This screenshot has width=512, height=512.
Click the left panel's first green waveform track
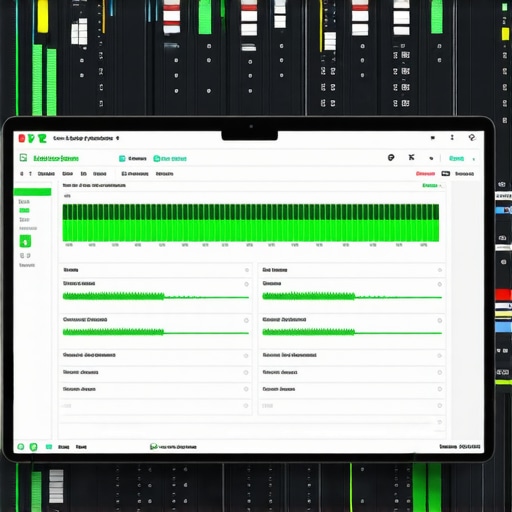tap(156, 296)
